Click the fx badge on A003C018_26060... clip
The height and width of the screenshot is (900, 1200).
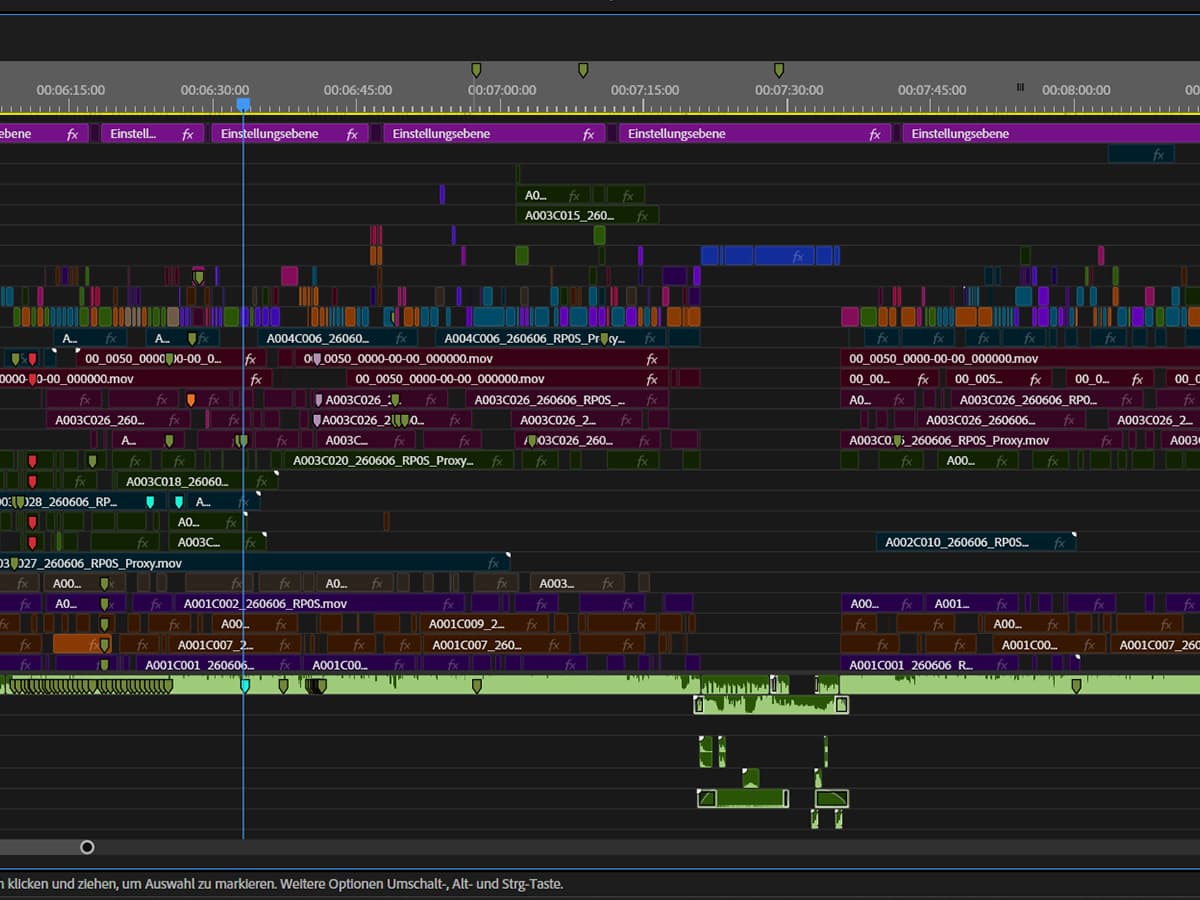coord(261,482)
